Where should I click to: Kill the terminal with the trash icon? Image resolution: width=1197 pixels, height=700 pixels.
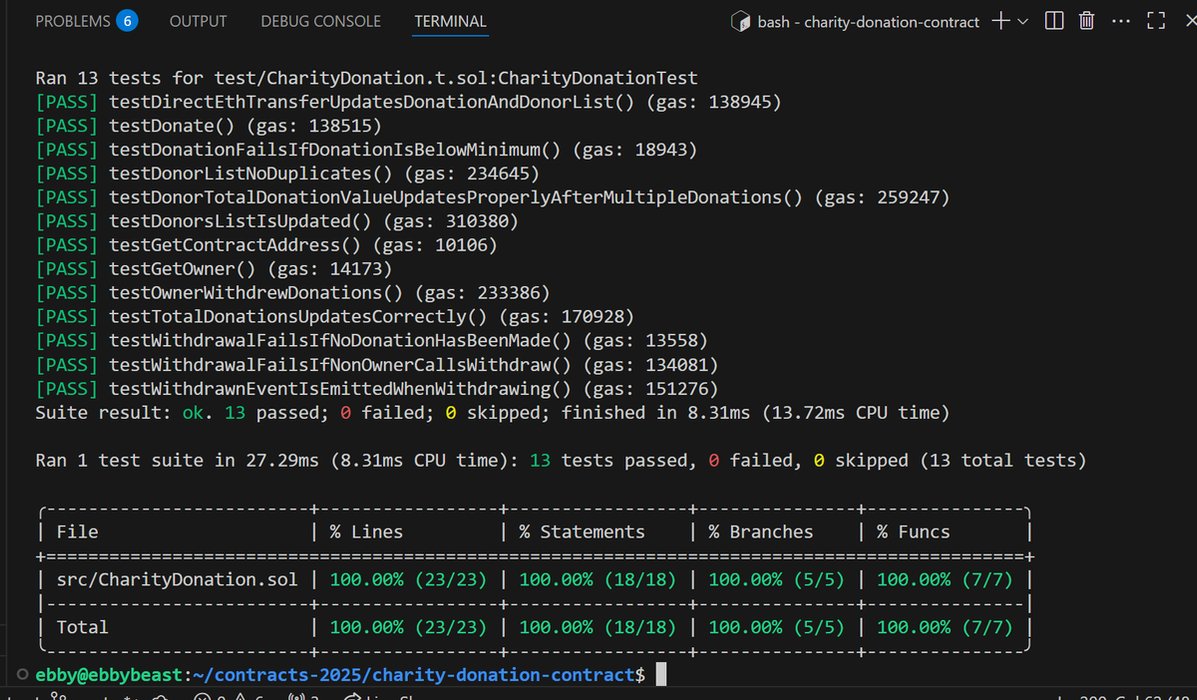[1086, 21]
